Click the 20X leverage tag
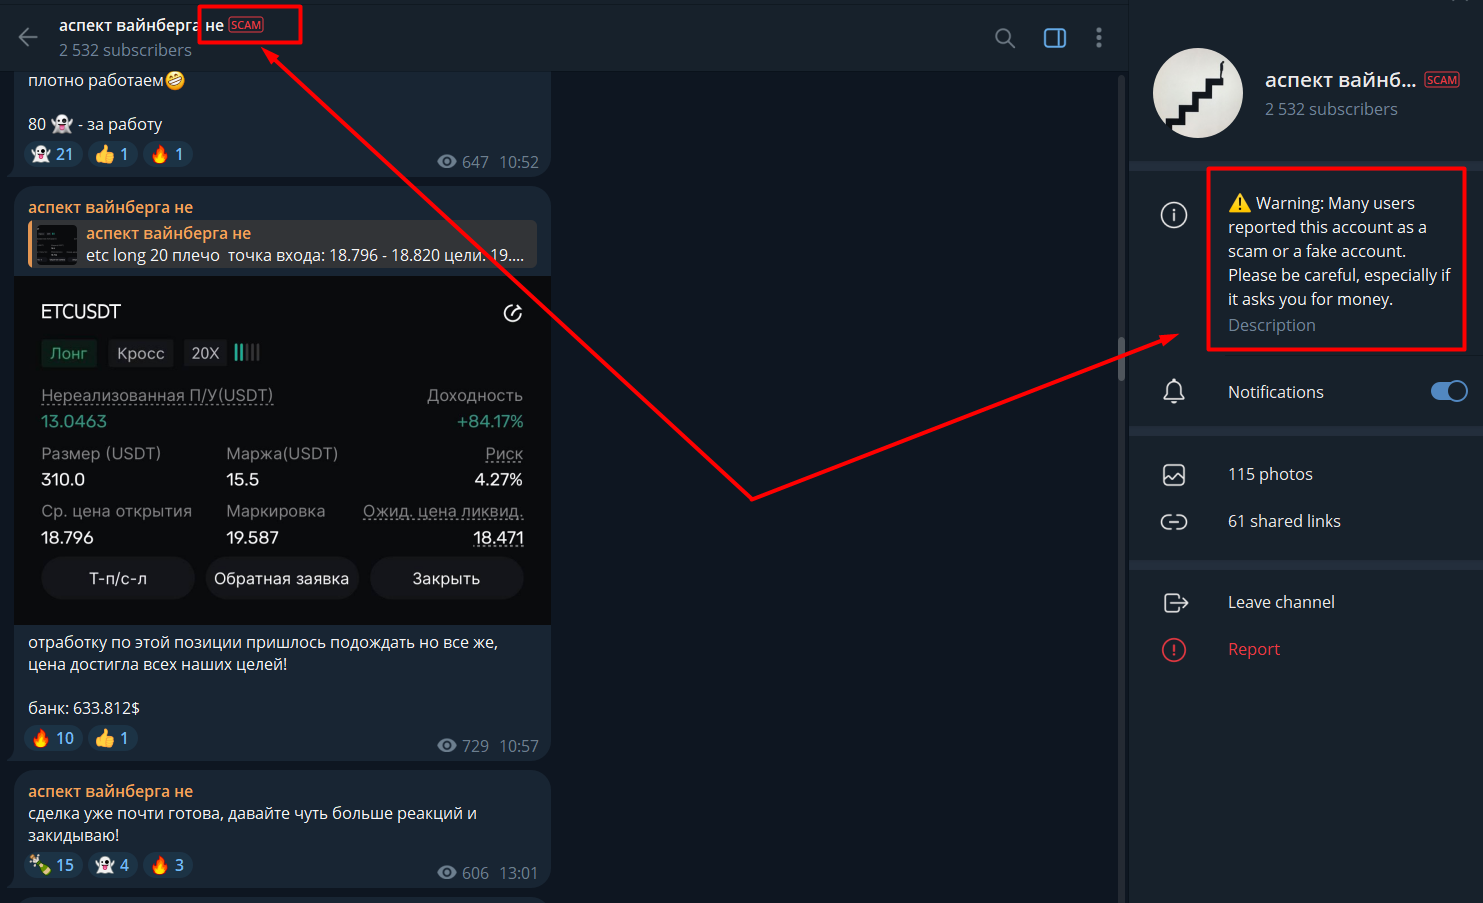Image resolution: width=1483 pixels, height=903 pixels. pyautogui.click(x=205, y=353)
